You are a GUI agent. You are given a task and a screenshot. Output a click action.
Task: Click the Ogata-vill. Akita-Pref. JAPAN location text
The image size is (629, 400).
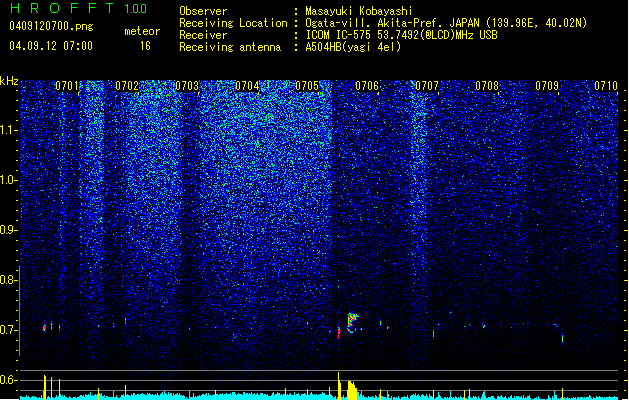click(446, 23)
